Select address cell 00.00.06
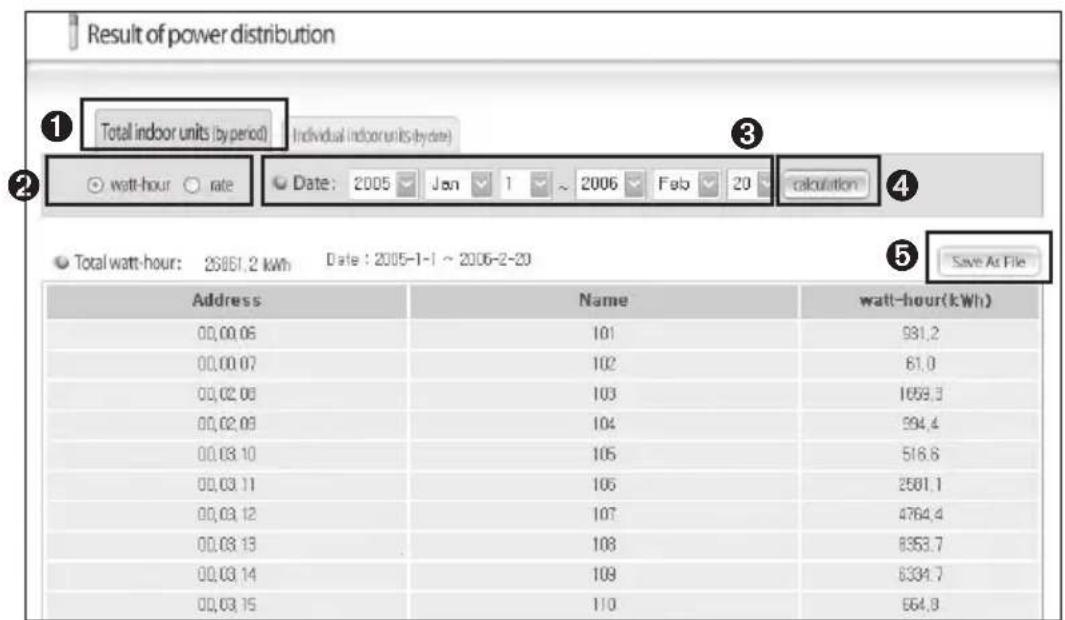 click(227, 334)
